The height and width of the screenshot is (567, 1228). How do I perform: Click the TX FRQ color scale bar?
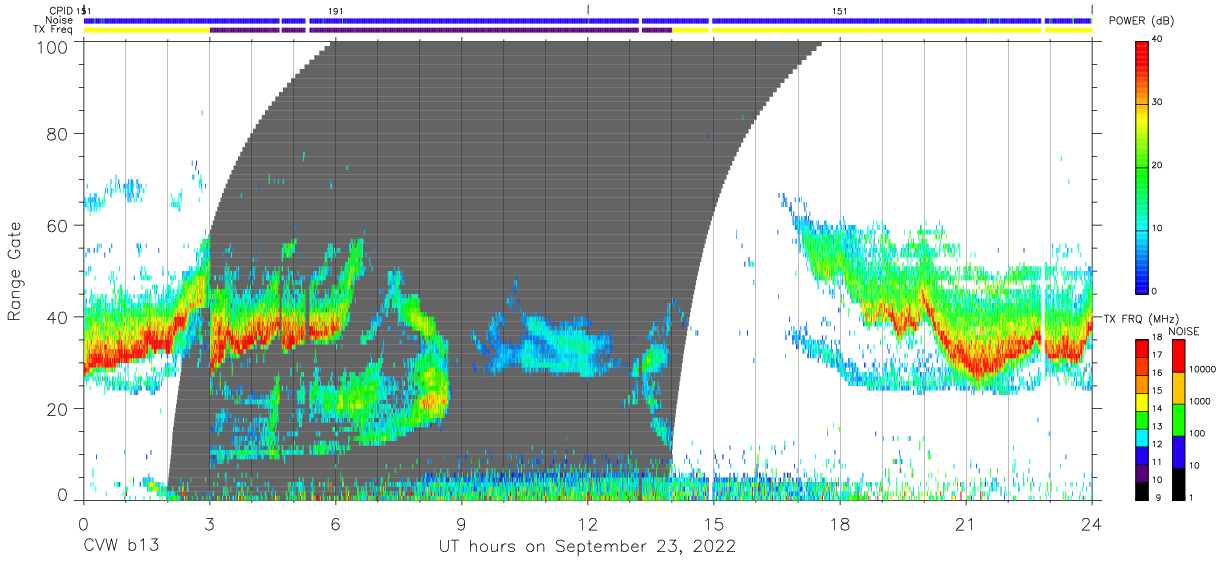click(x=1141, y=418)
